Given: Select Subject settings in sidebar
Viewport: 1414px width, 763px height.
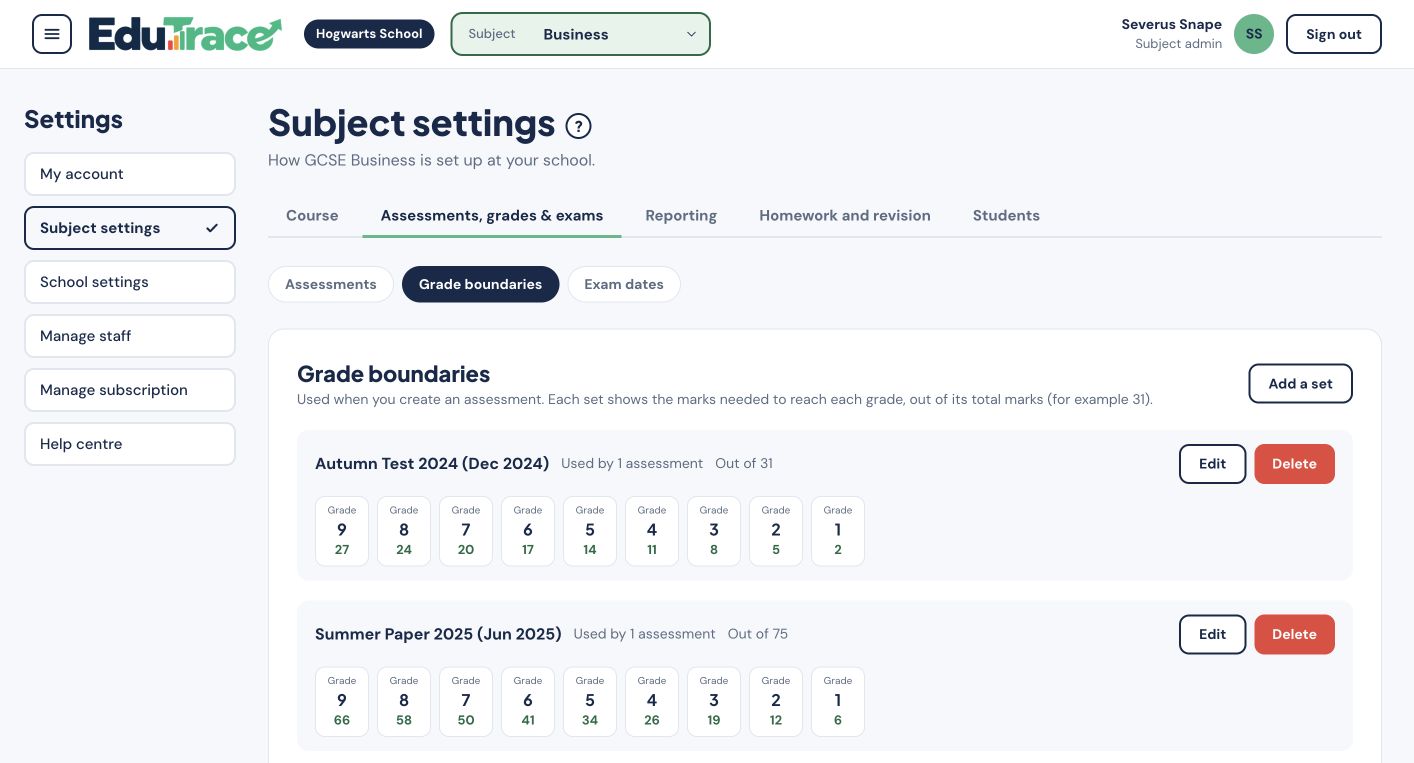Looking at the screenshot, I should pyautogui.click(x=130, y=228).
